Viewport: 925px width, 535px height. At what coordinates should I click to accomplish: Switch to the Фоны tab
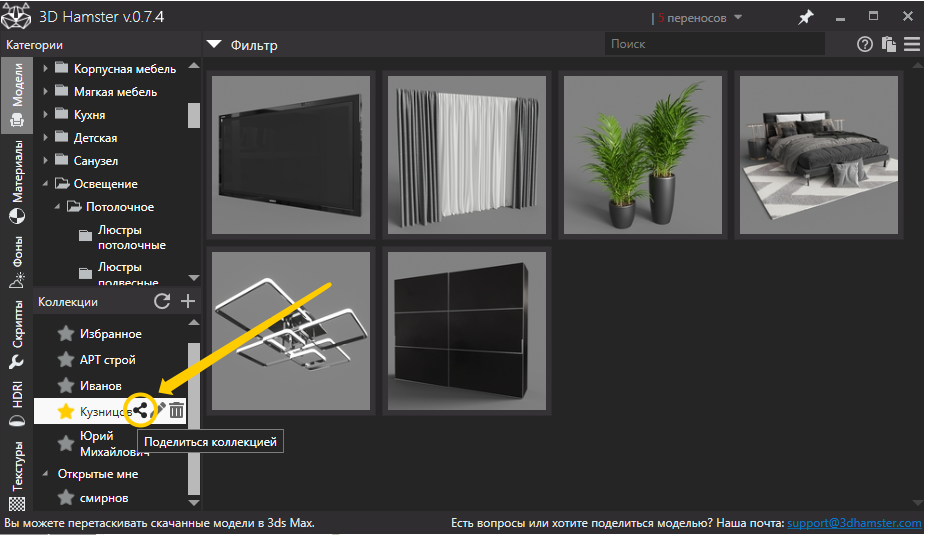[17, 261]
